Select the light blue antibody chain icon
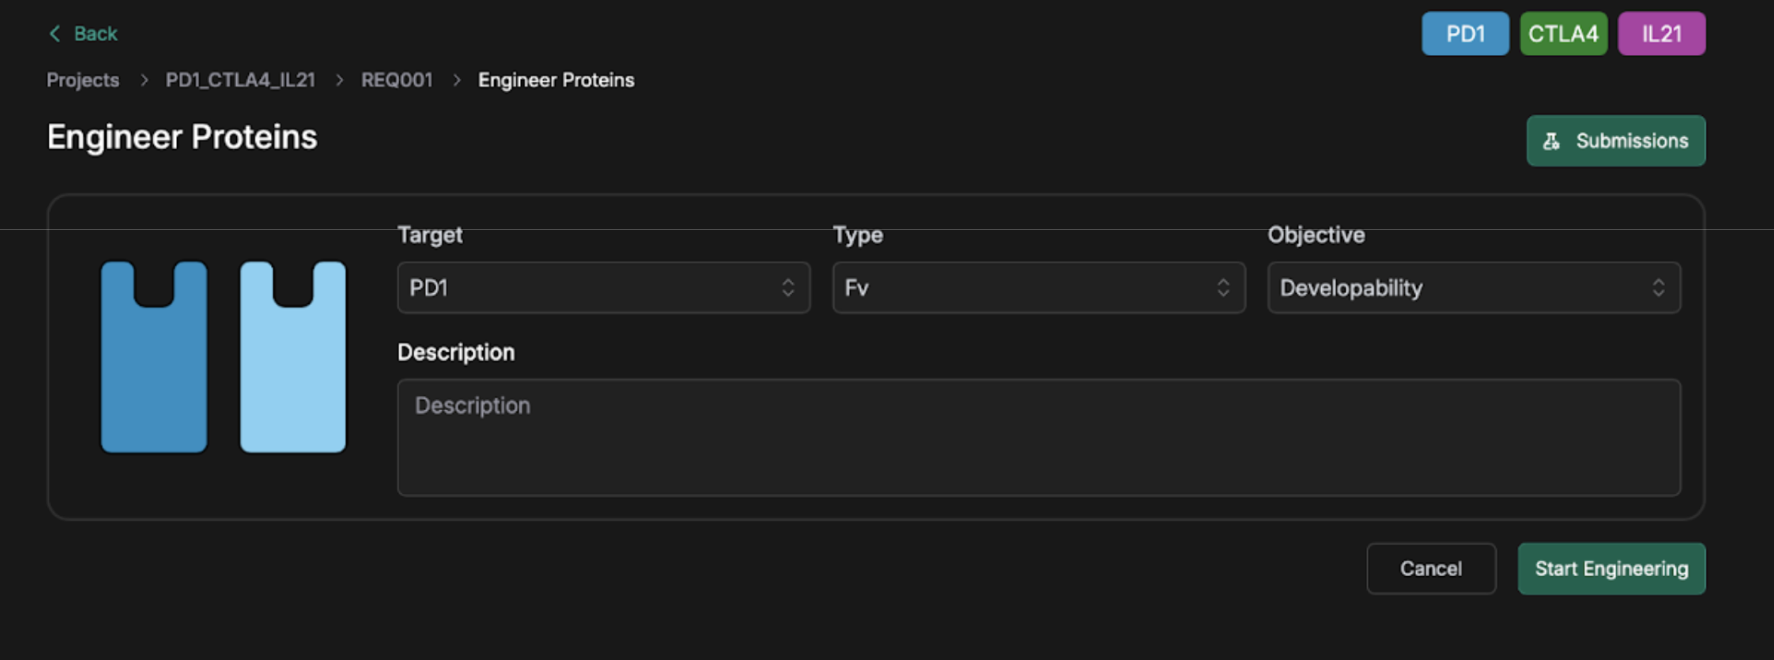Viewport: 1774px width, 660px height. coord(293,357)
